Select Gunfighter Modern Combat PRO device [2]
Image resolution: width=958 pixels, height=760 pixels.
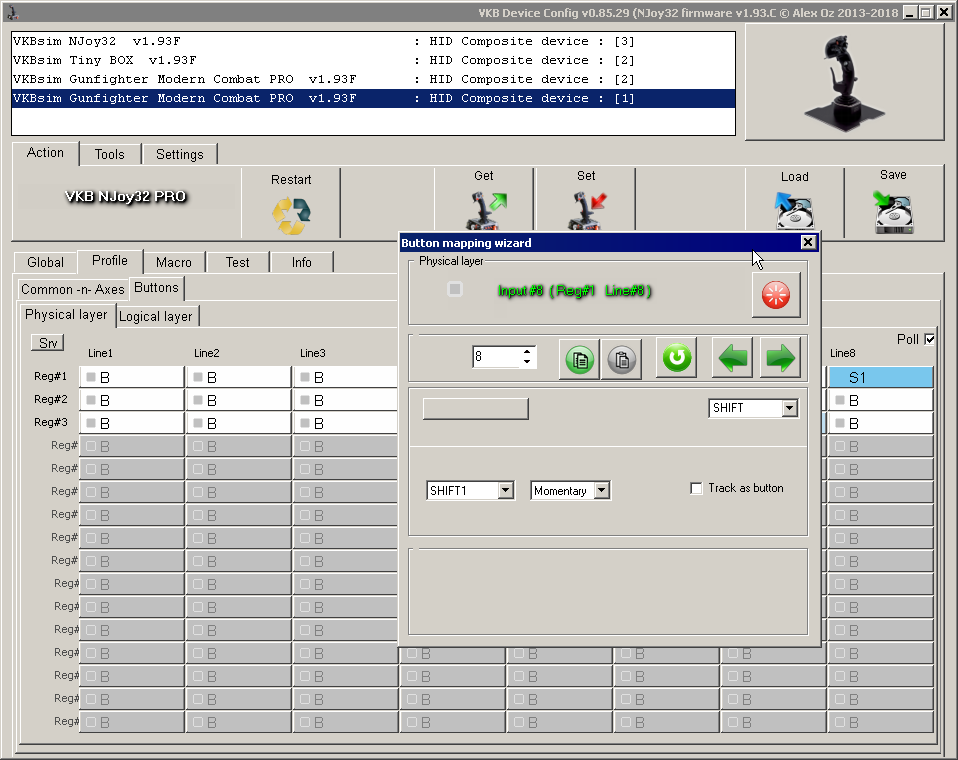pyautogui.click(x=373, y=79)
